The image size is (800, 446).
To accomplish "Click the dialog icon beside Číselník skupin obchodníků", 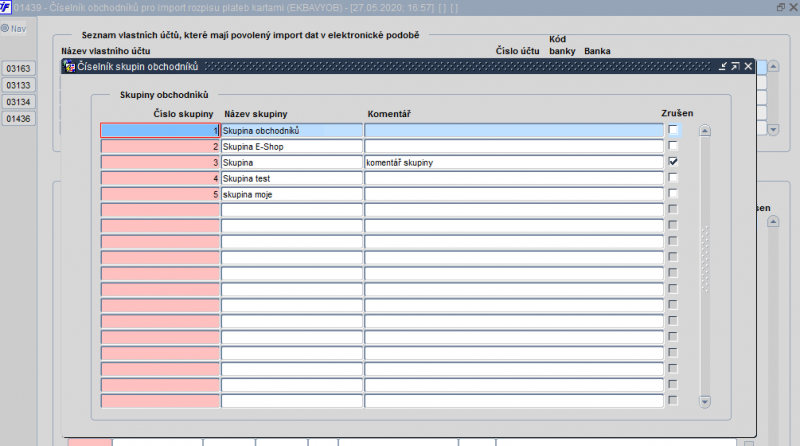I will point(69,66).
